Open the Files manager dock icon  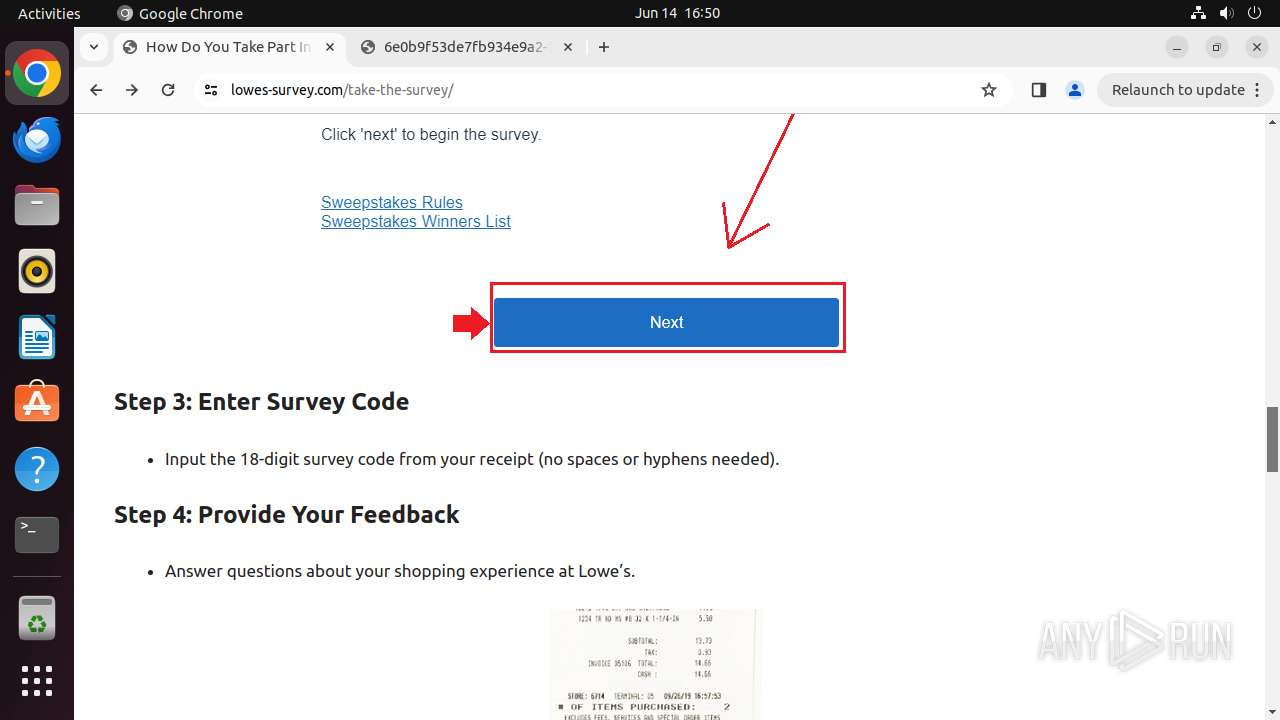[37, 206]
